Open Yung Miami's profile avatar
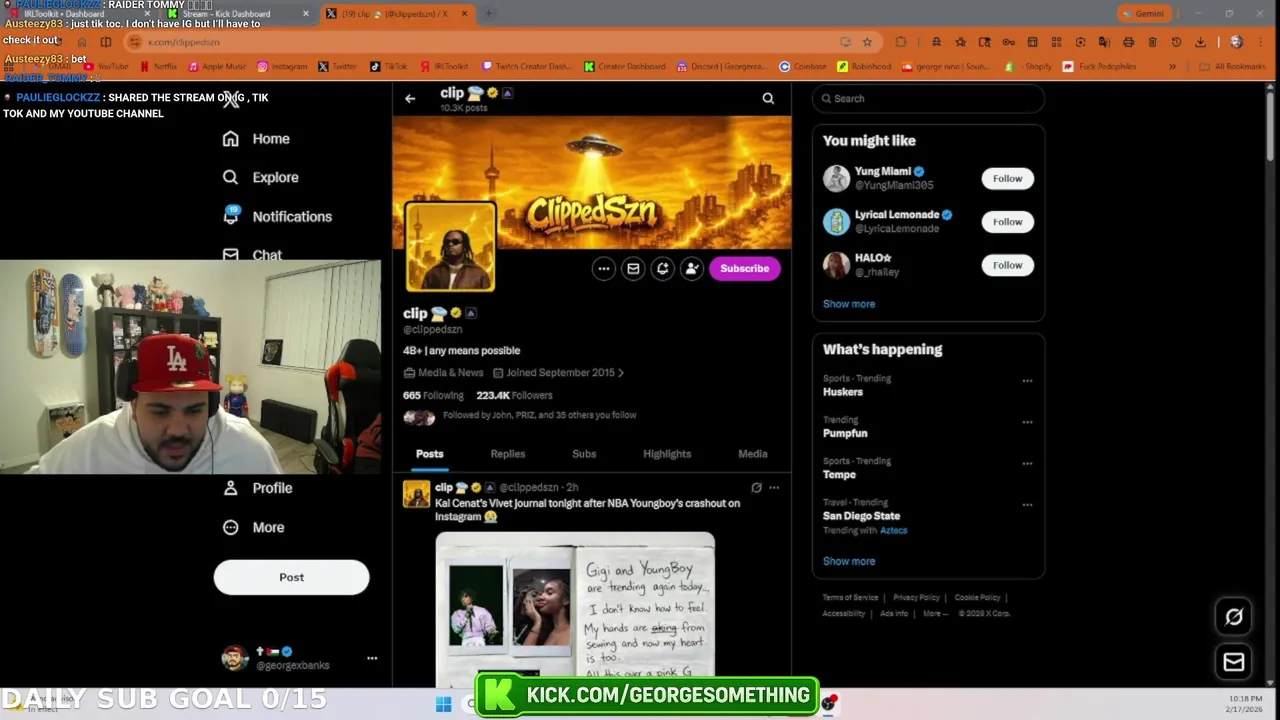 (836, 178)
